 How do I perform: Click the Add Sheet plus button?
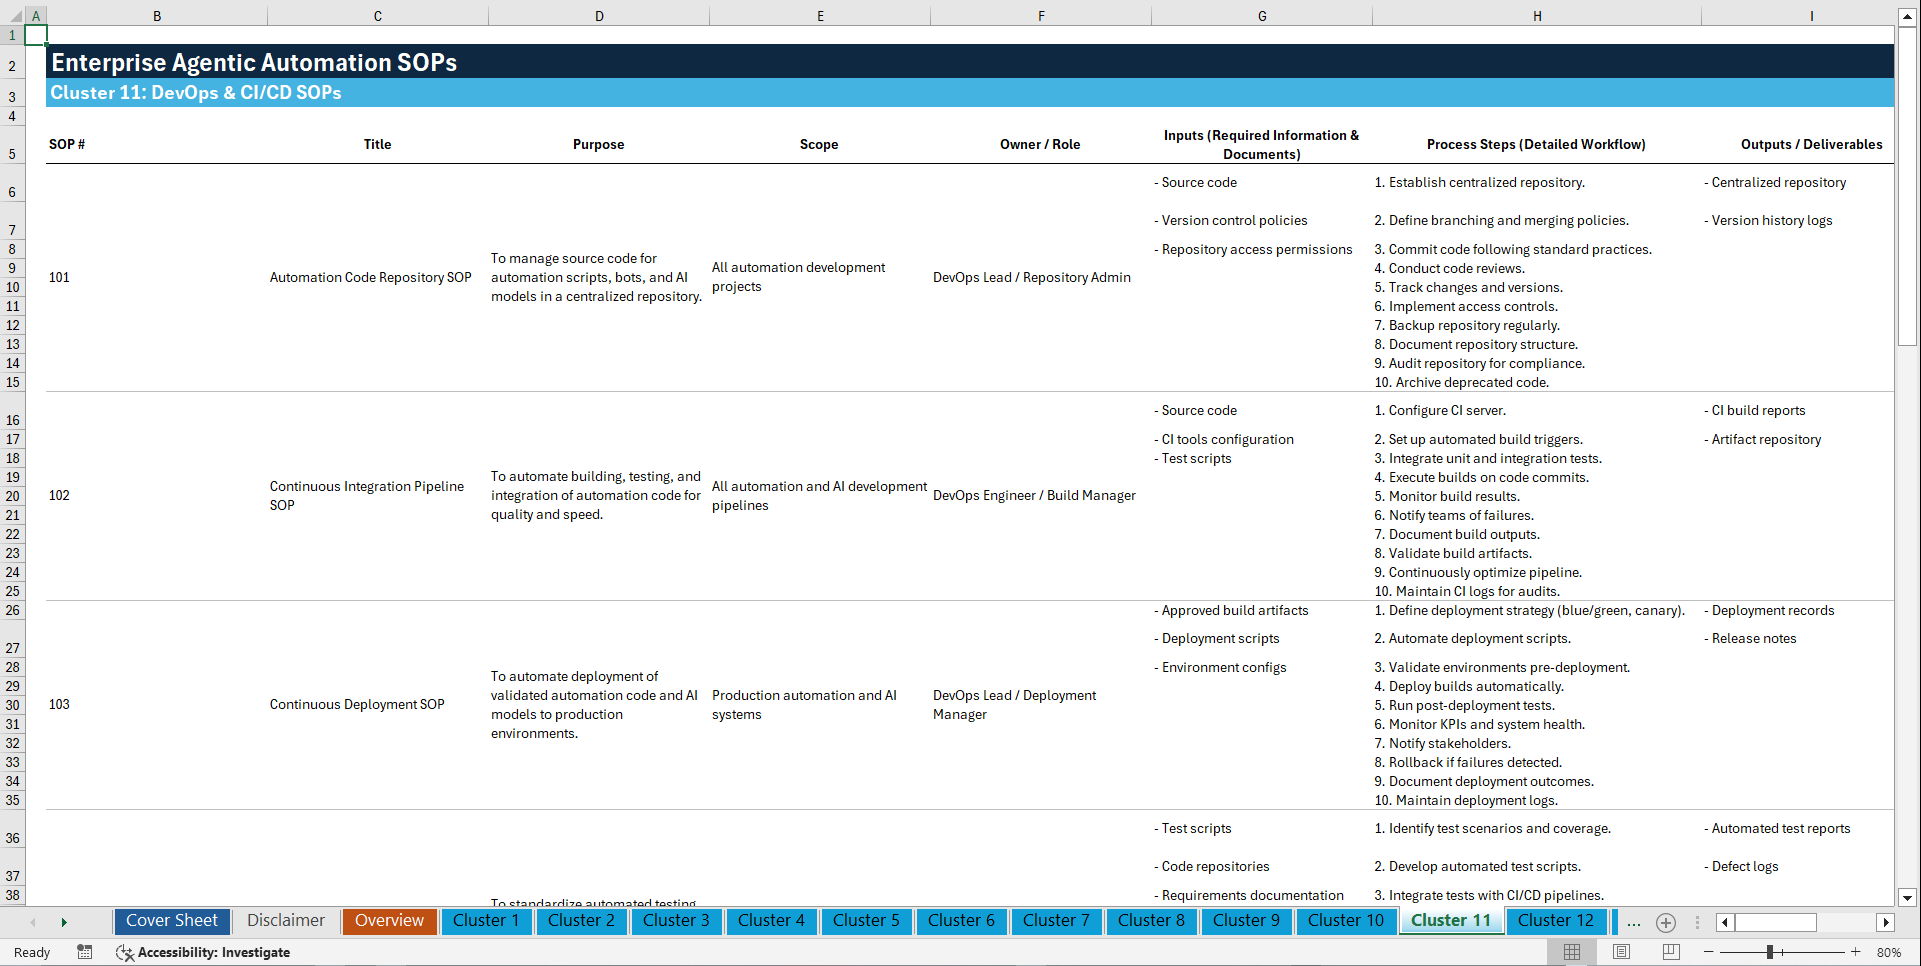point(1665,922)
